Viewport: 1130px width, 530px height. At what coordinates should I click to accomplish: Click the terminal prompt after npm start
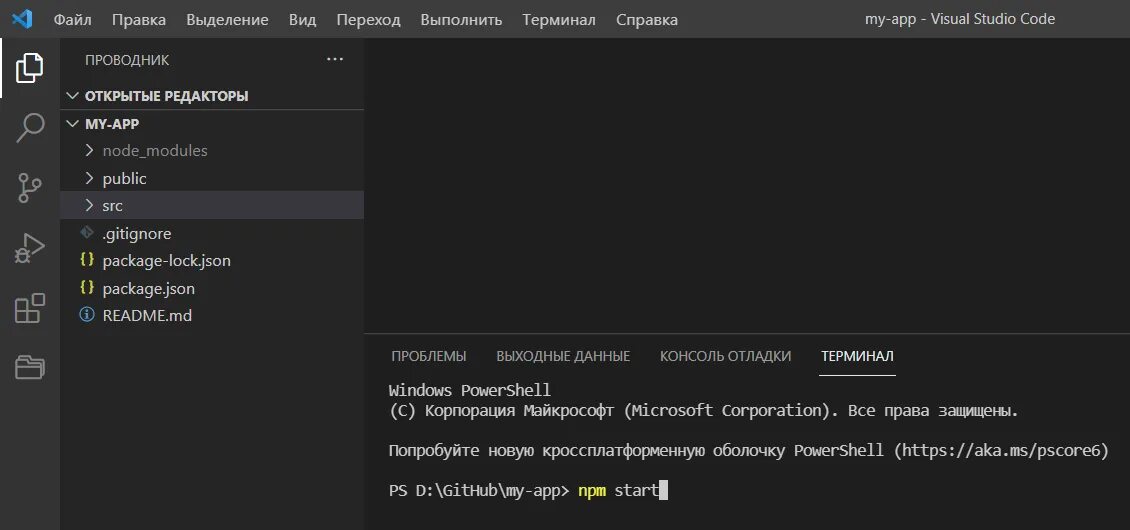tap(664, 491)
